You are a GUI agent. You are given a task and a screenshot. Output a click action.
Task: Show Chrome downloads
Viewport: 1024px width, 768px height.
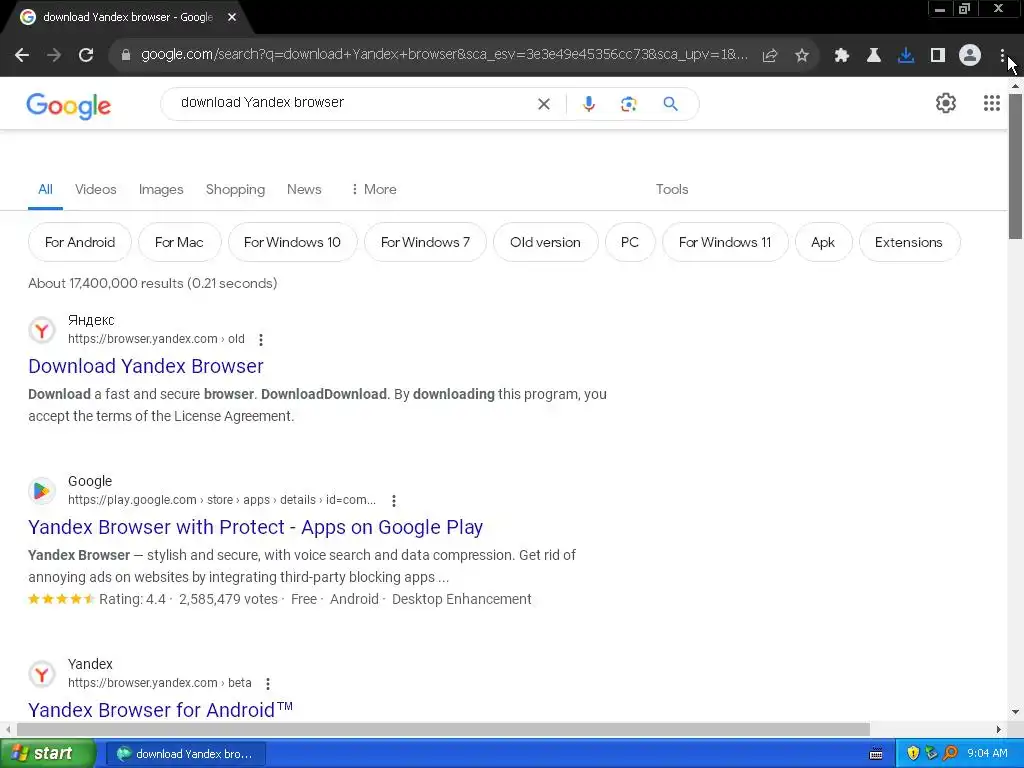pos(906,56)
